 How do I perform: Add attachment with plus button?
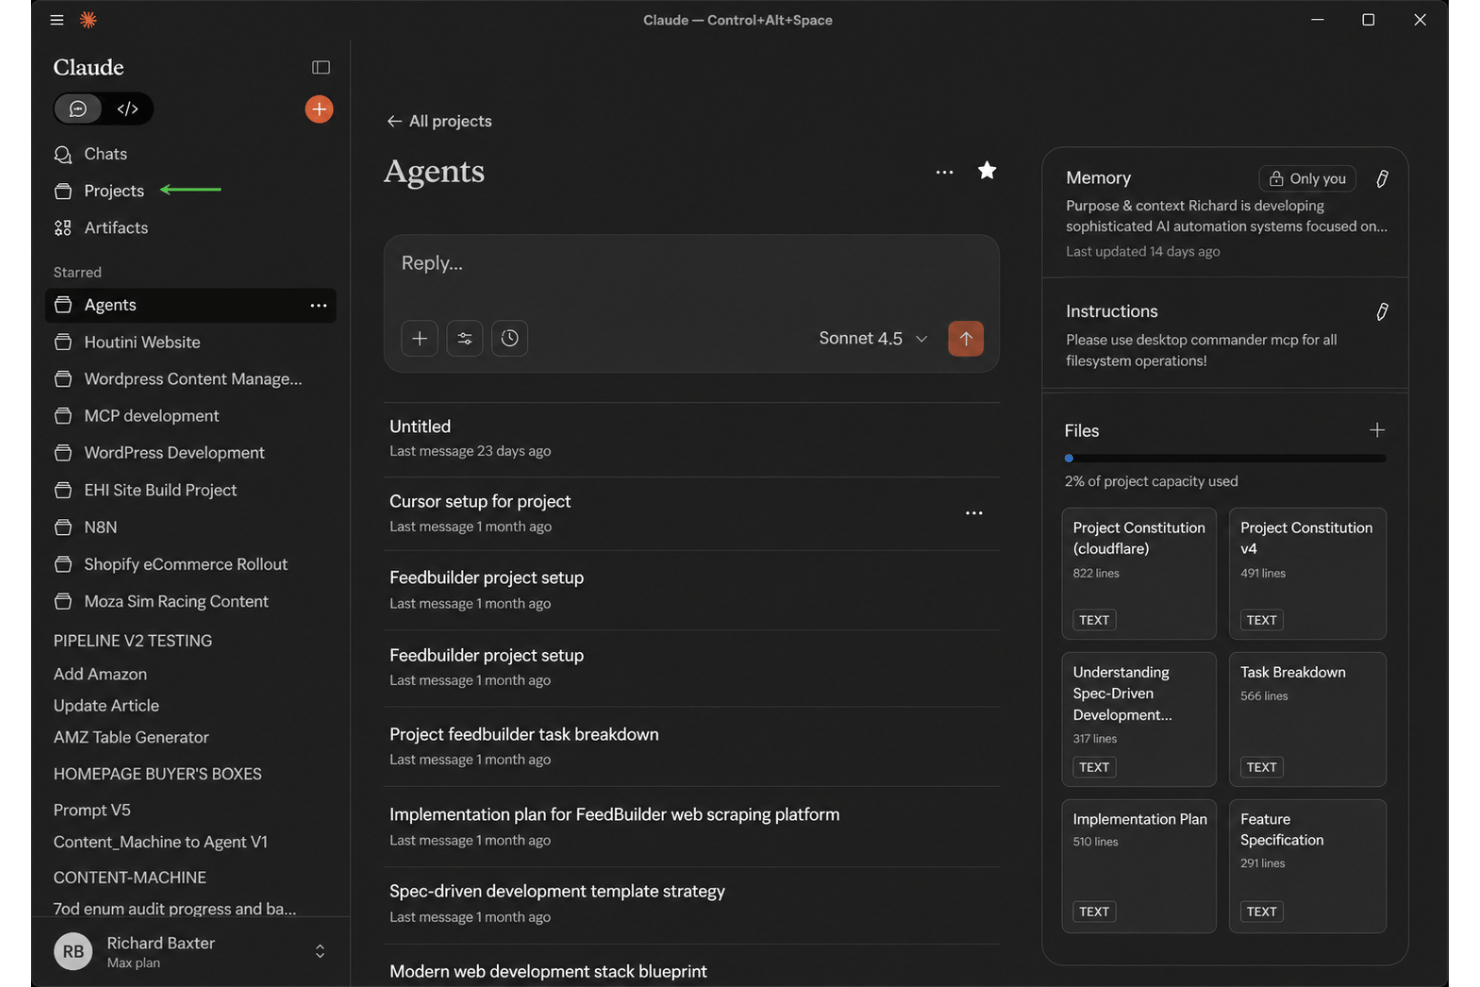coord(420,338)
